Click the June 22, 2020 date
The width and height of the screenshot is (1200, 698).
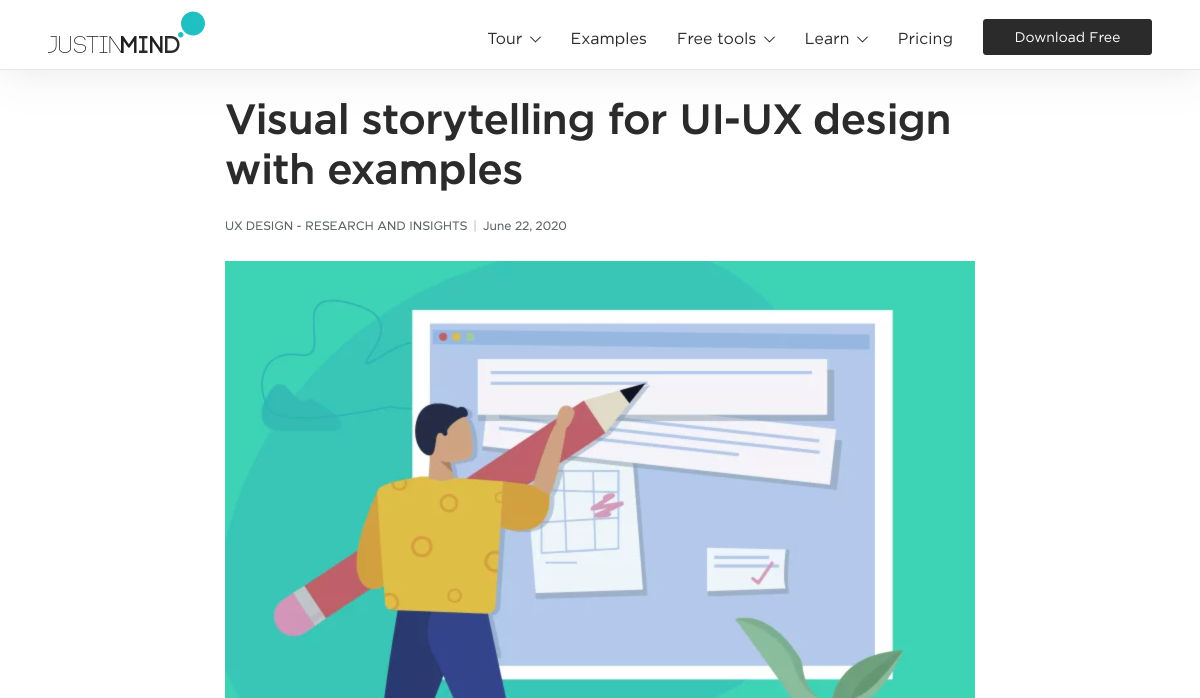pos(524,226)
